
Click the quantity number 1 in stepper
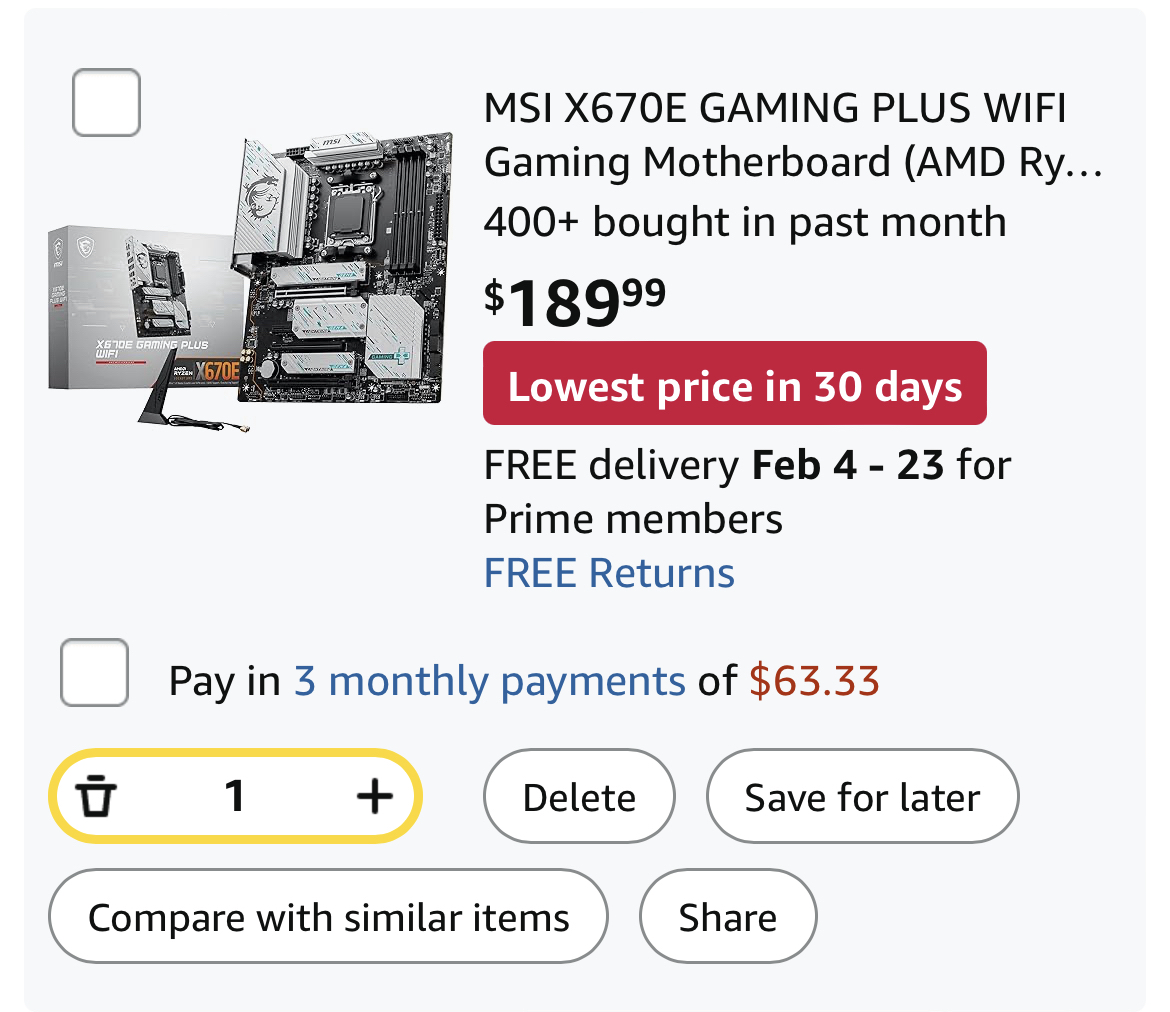point(235,797)
